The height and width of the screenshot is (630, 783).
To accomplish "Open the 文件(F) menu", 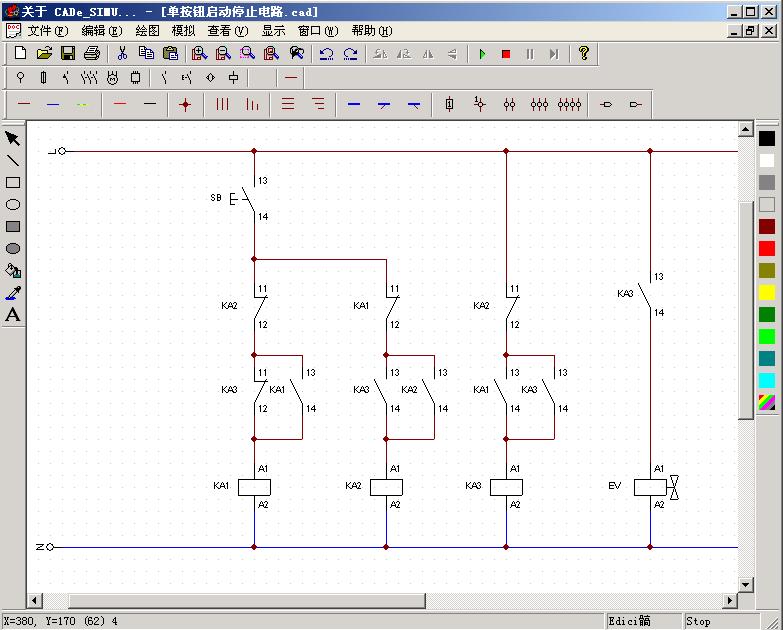I will 47,31.
